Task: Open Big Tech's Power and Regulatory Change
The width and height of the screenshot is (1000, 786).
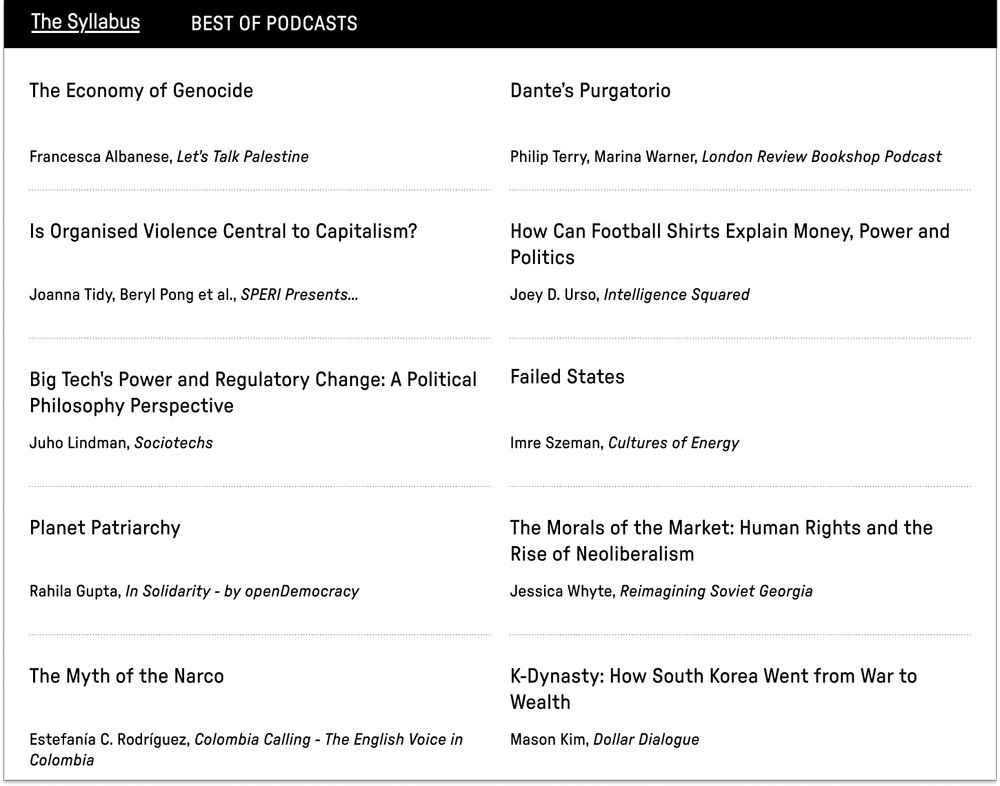Action: click(x=253, y=392)
